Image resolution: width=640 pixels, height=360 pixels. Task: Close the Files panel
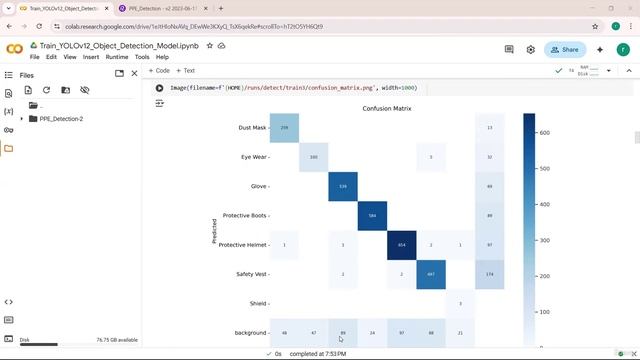(x=134, y=73)
